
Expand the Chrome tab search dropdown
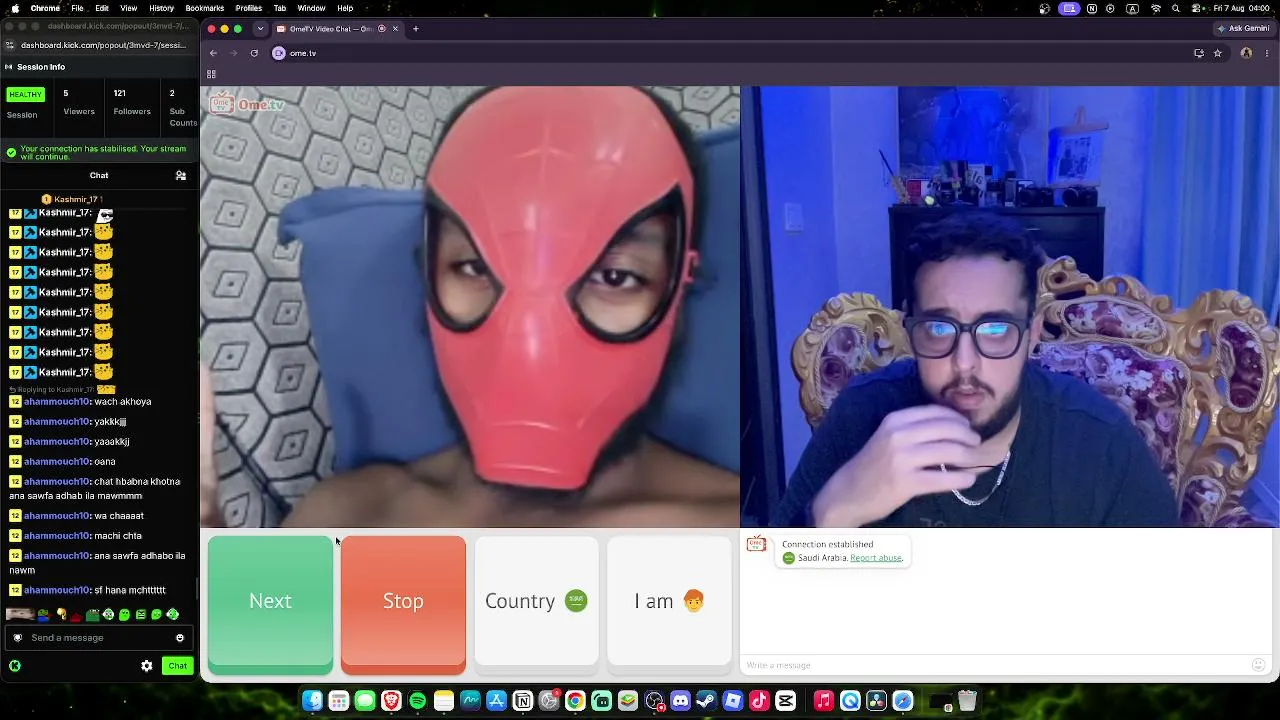[260, 29]
